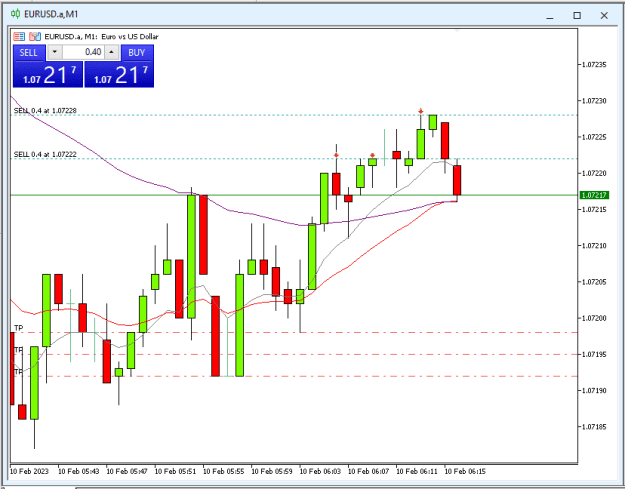Maximize the EURUSD.a,M1 chart window
Screen dimensions: 625x489
pyautogui.click(x=577, y=16)
